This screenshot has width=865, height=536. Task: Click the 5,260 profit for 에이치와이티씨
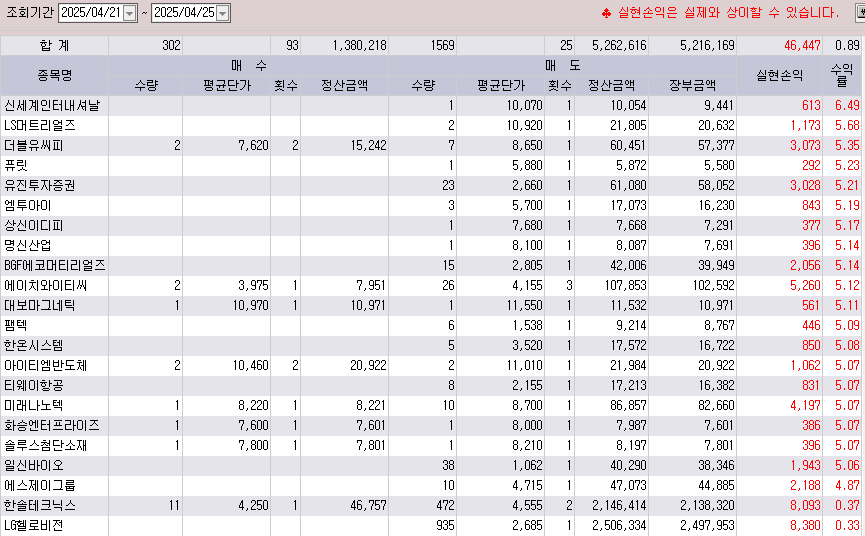805,286
